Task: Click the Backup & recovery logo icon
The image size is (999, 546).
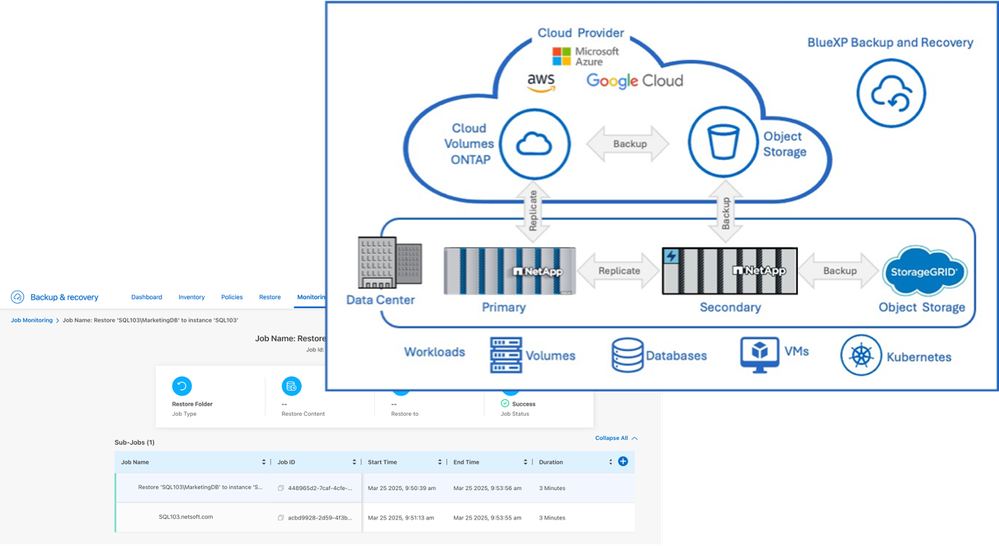Action: coord(17,297)
